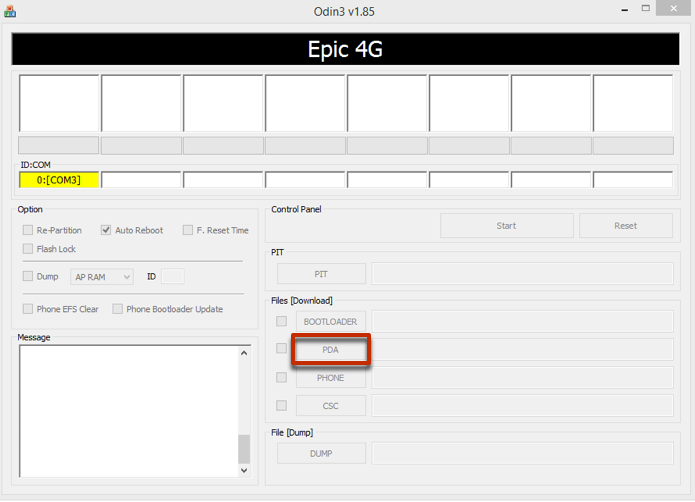The width and height of the screenshot is (695, 502).
Task: Enable the checkbox beside PHONE
Action: click(281, 377)
